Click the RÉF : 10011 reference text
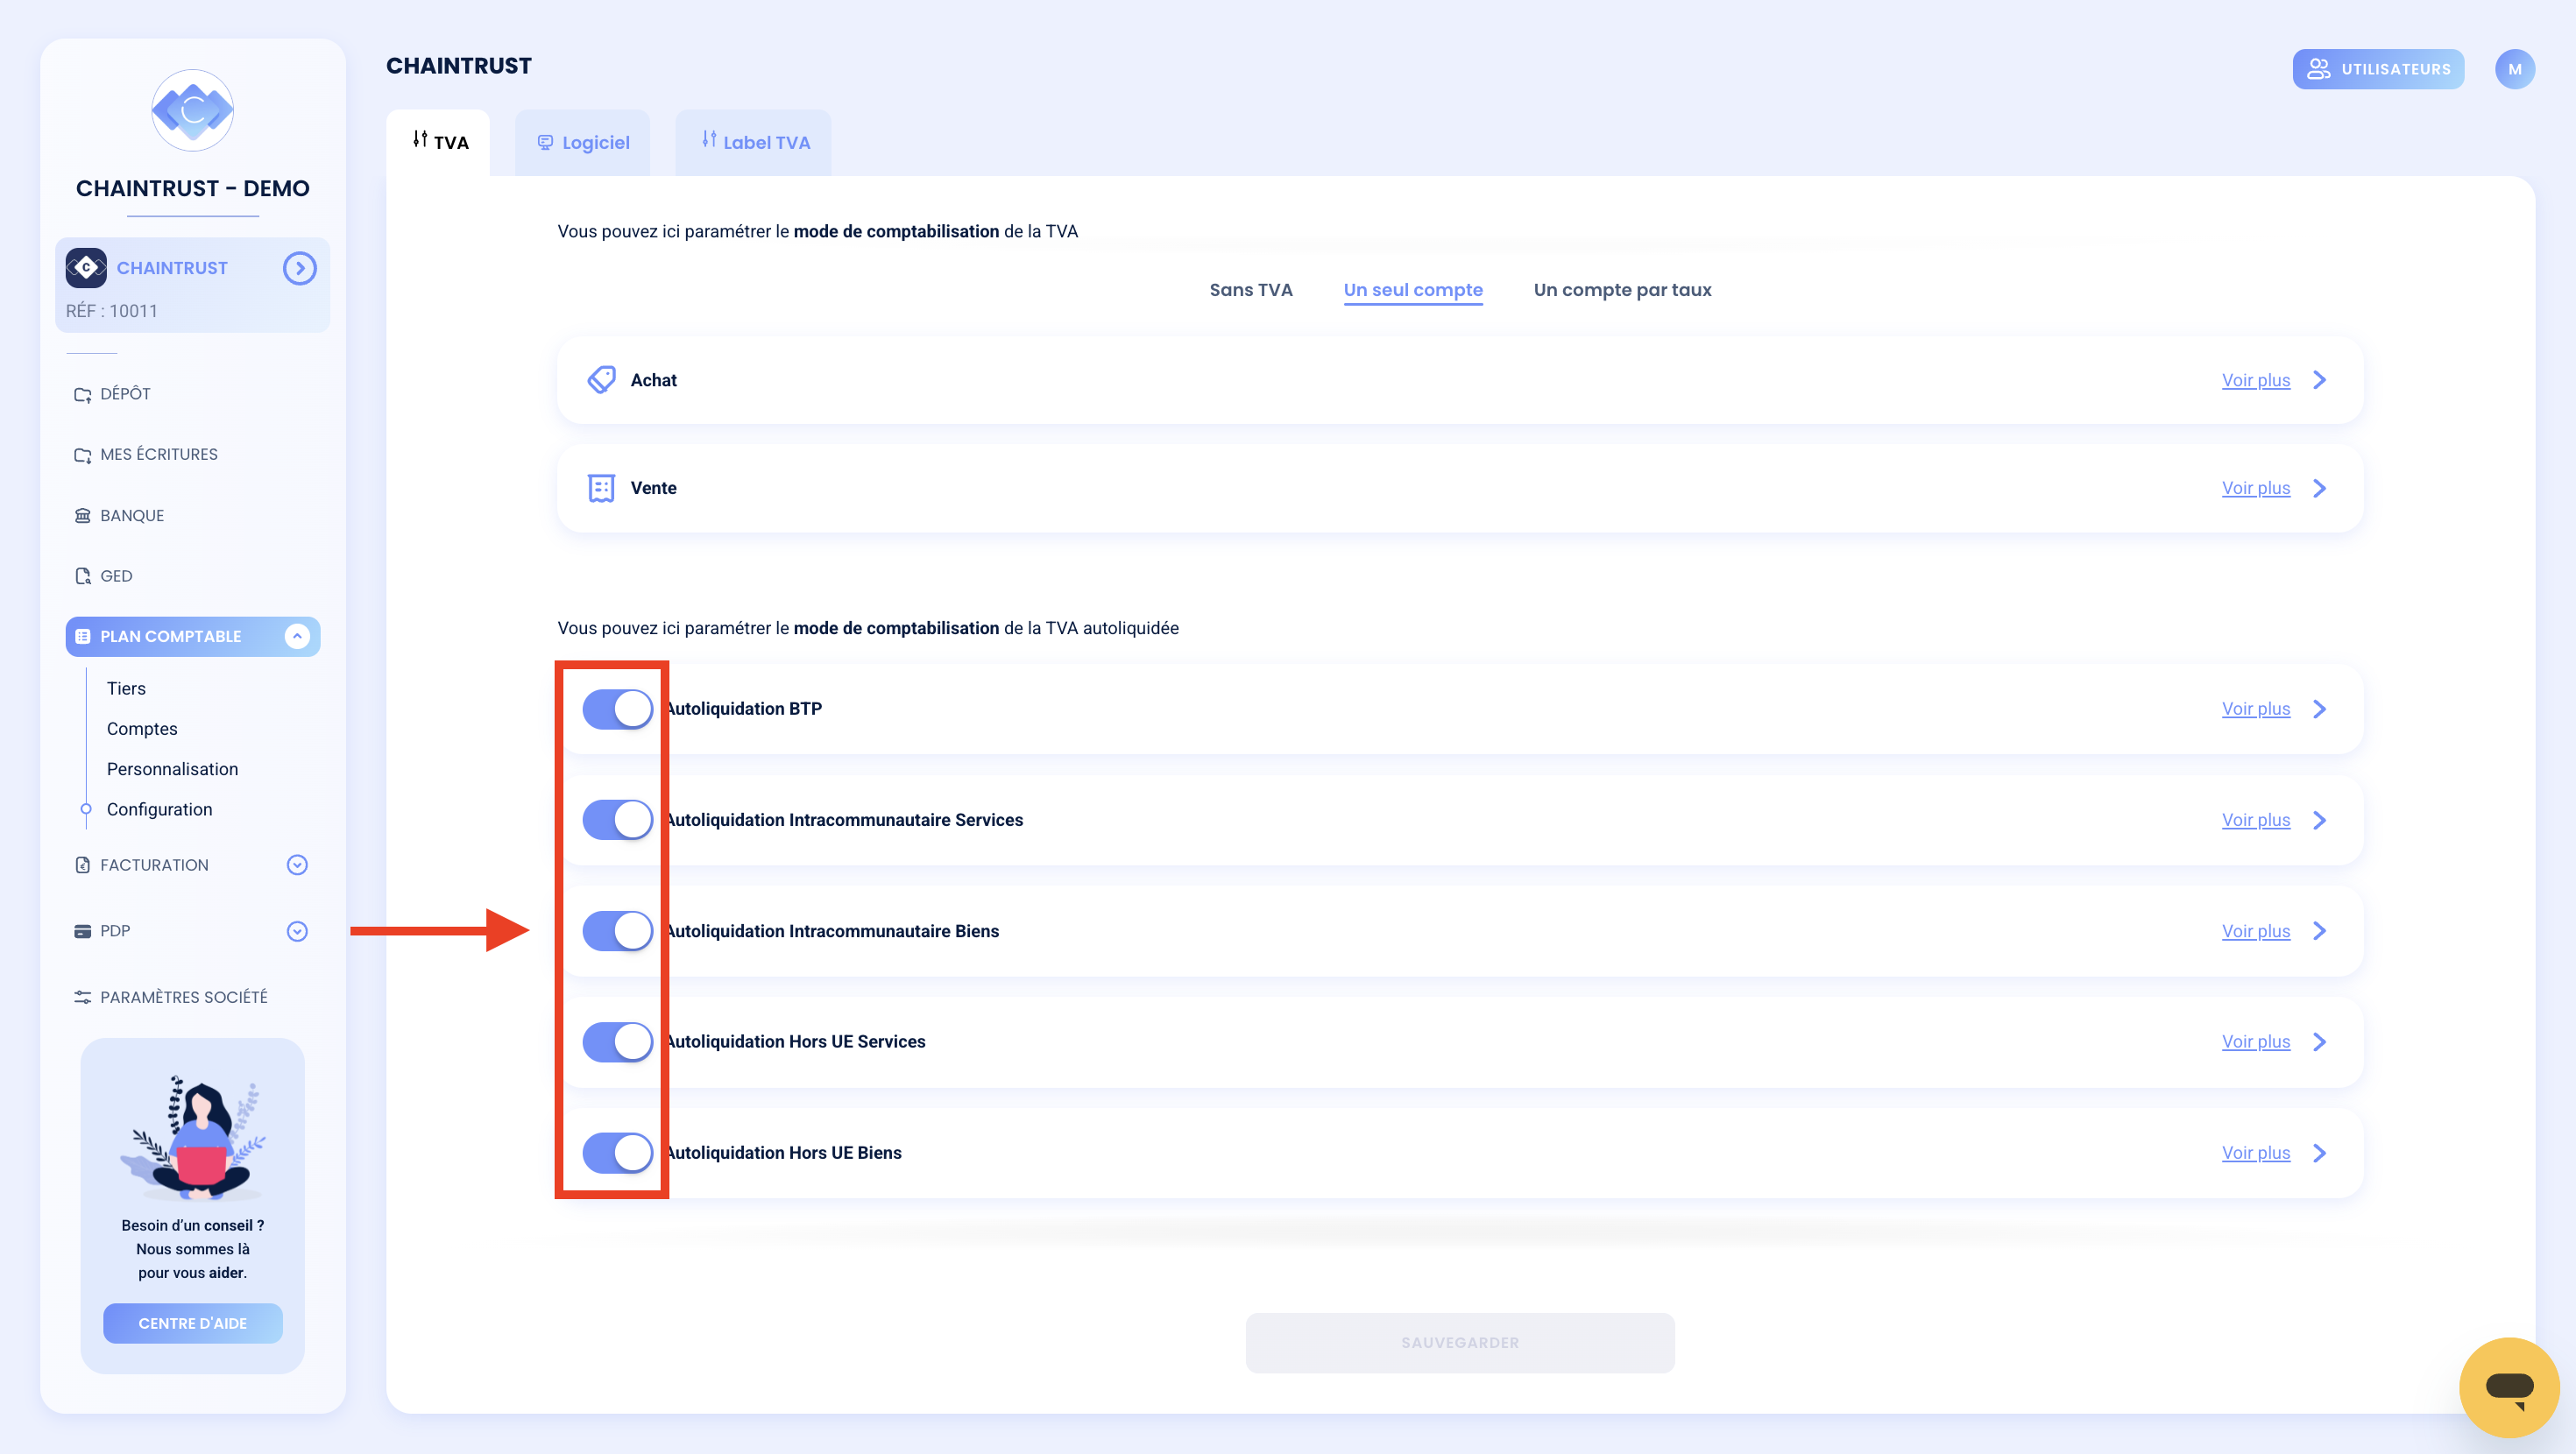This screenshot has height=1454, width=2576. pos(112,311)
